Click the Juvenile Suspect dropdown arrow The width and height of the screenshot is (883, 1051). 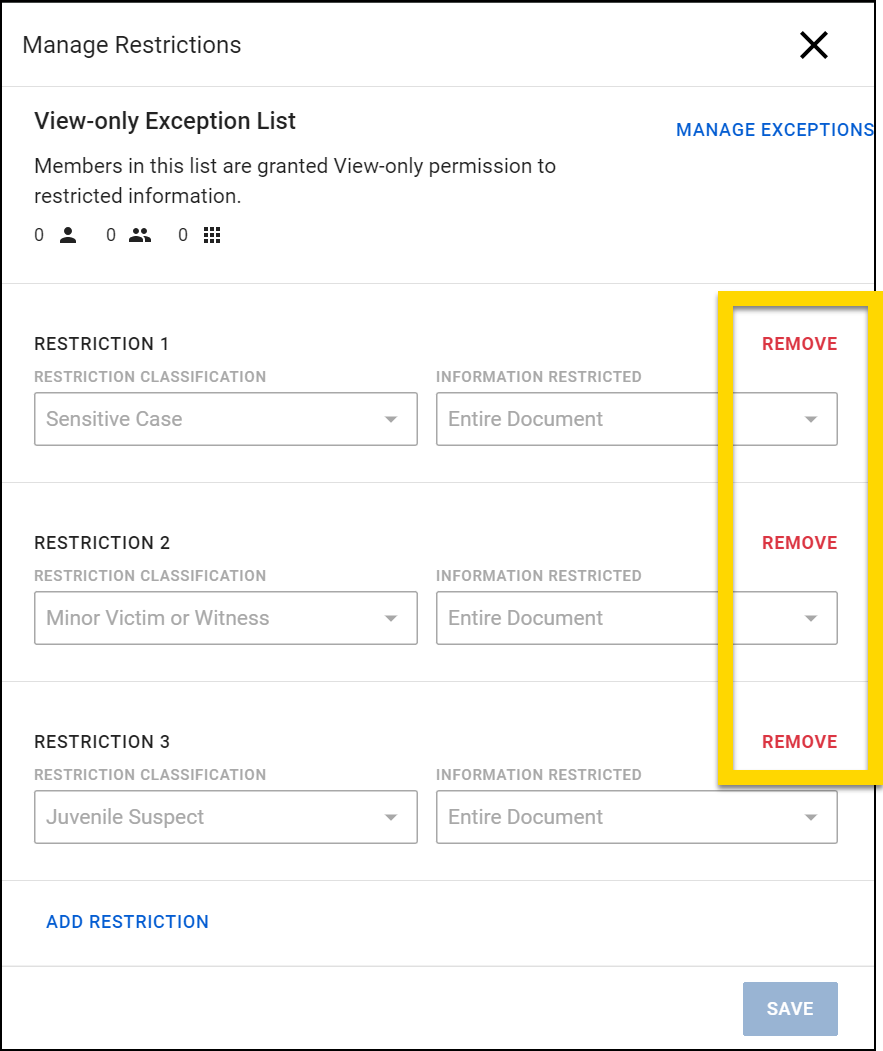click(393, 817)
